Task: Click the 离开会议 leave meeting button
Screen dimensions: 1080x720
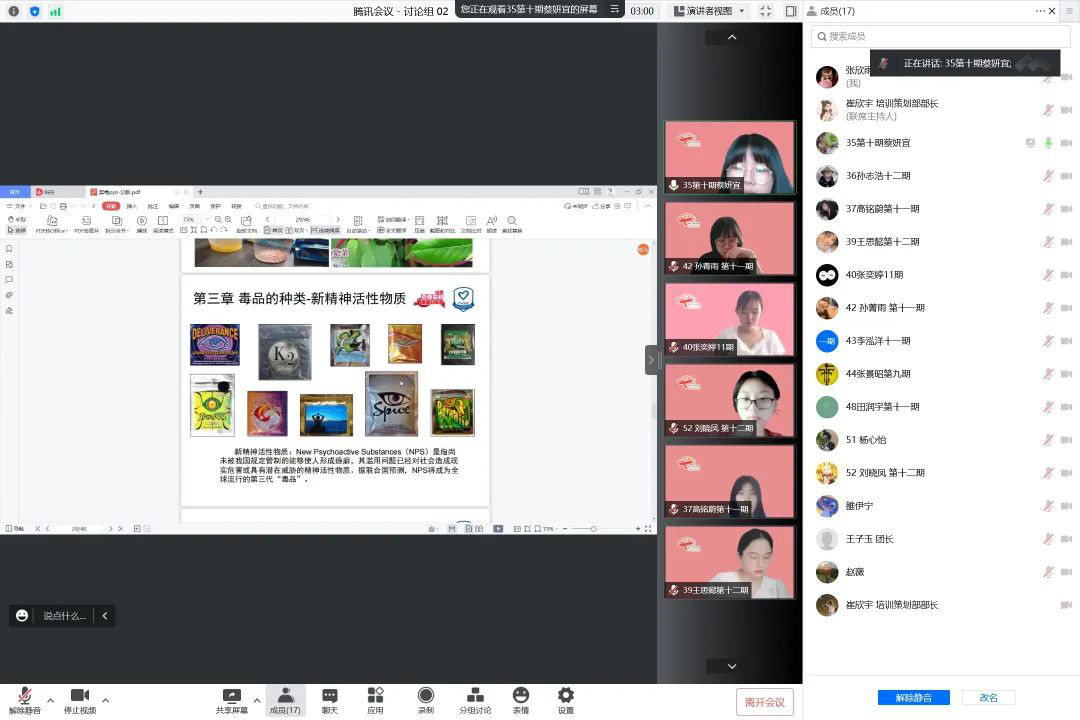Action: point(765,702)
